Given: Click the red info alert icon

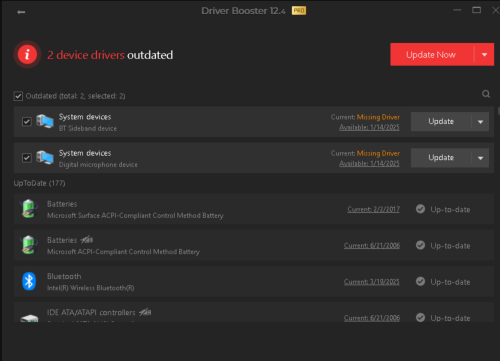Looking at the screenshot, I should click(27, 54).
